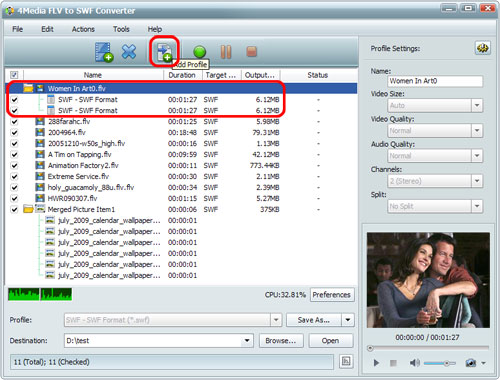Uncheck the first SWF - SWF Format profile row
This screenshot has width=500, height=380.
point(14,99)
